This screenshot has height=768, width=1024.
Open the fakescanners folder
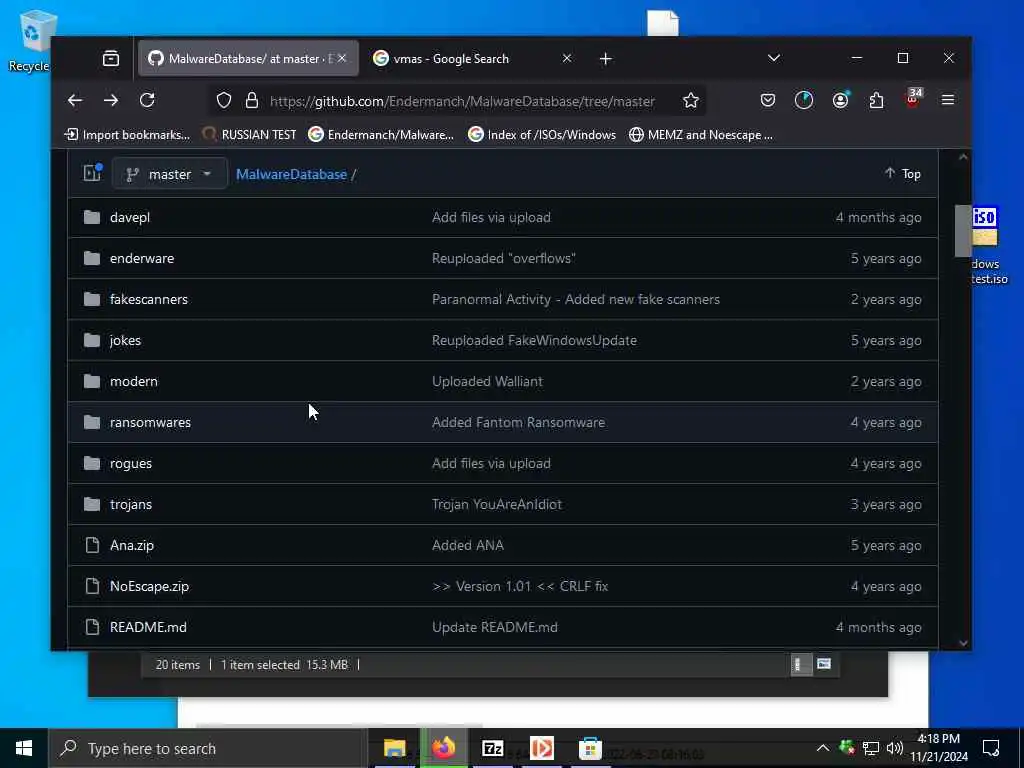tap(149, 299)
